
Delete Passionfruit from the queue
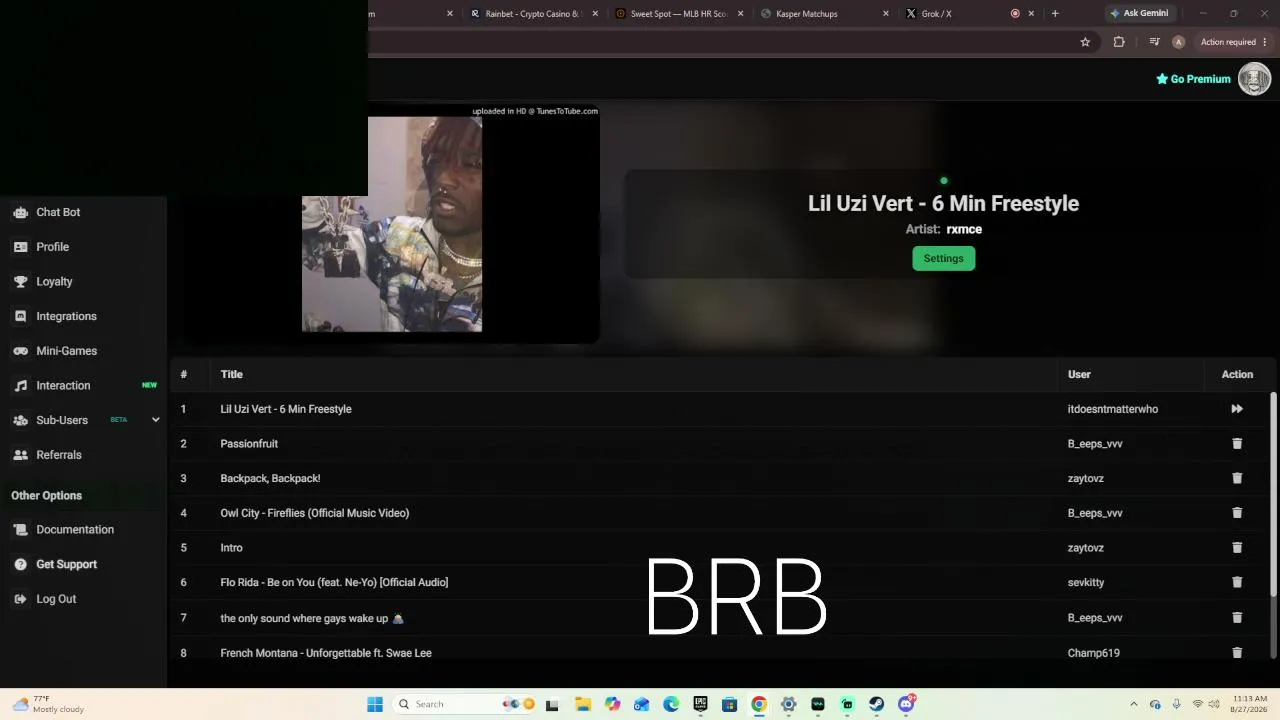(1237, 444)
